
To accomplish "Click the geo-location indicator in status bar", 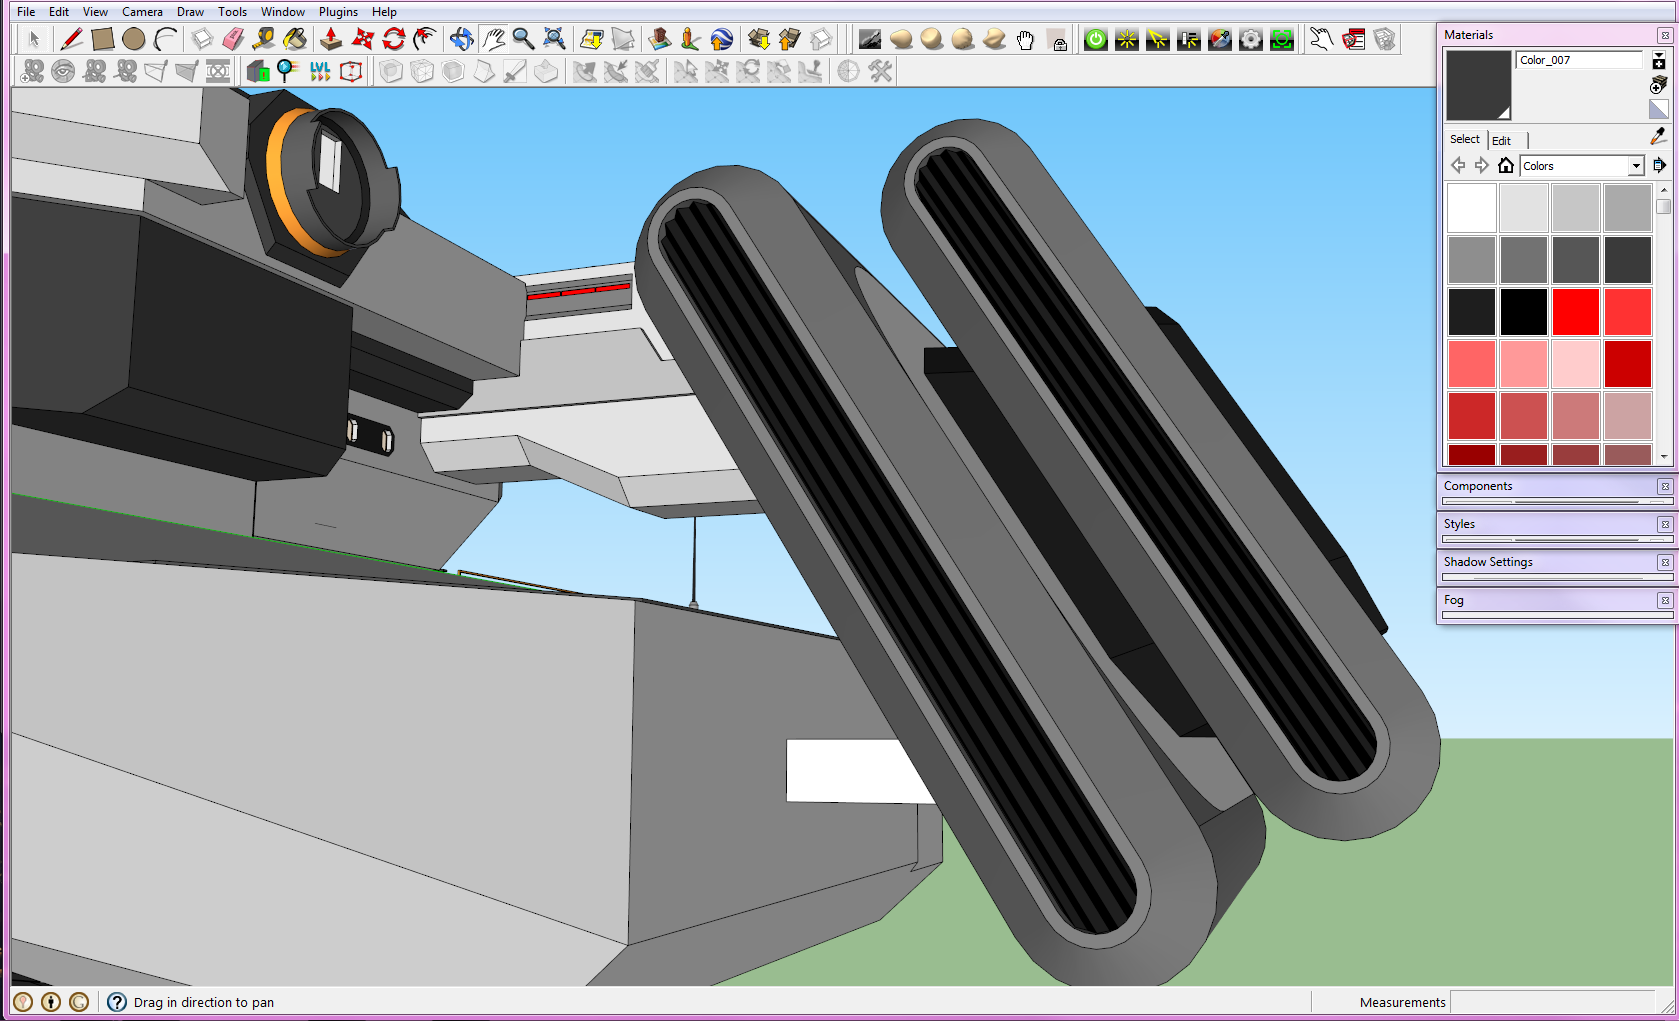I will pos(23,1002).
